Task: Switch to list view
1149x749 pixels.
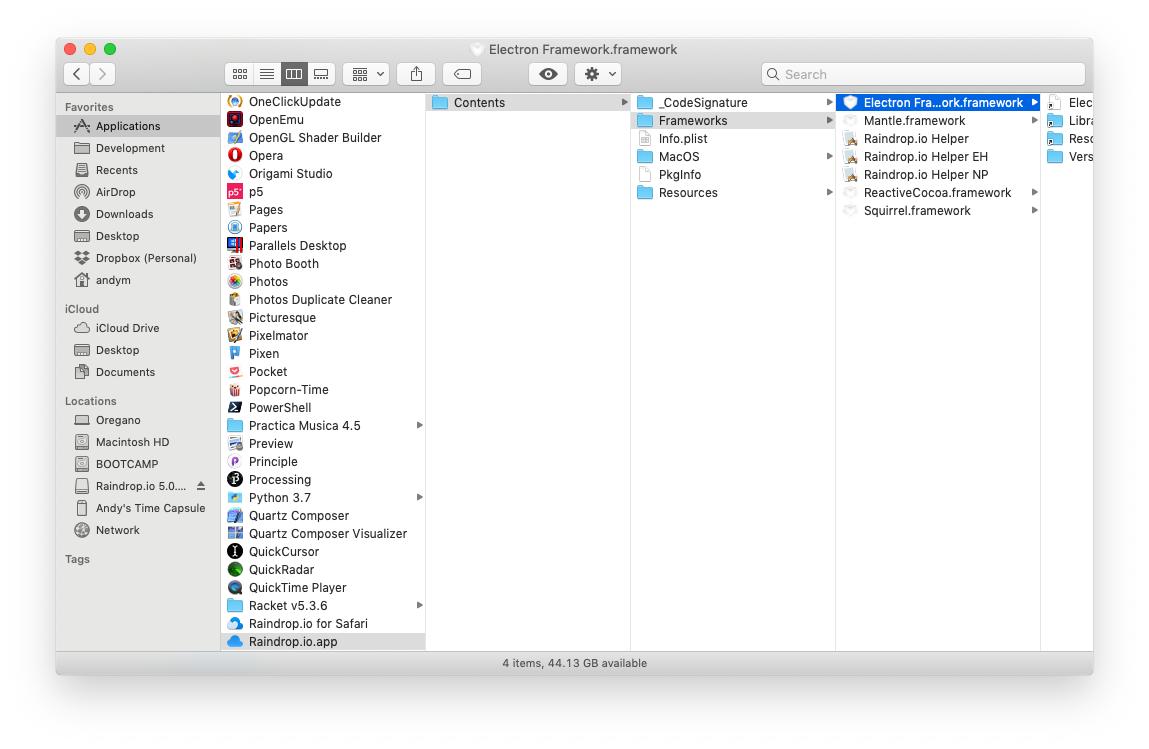Action: point(267,74)
